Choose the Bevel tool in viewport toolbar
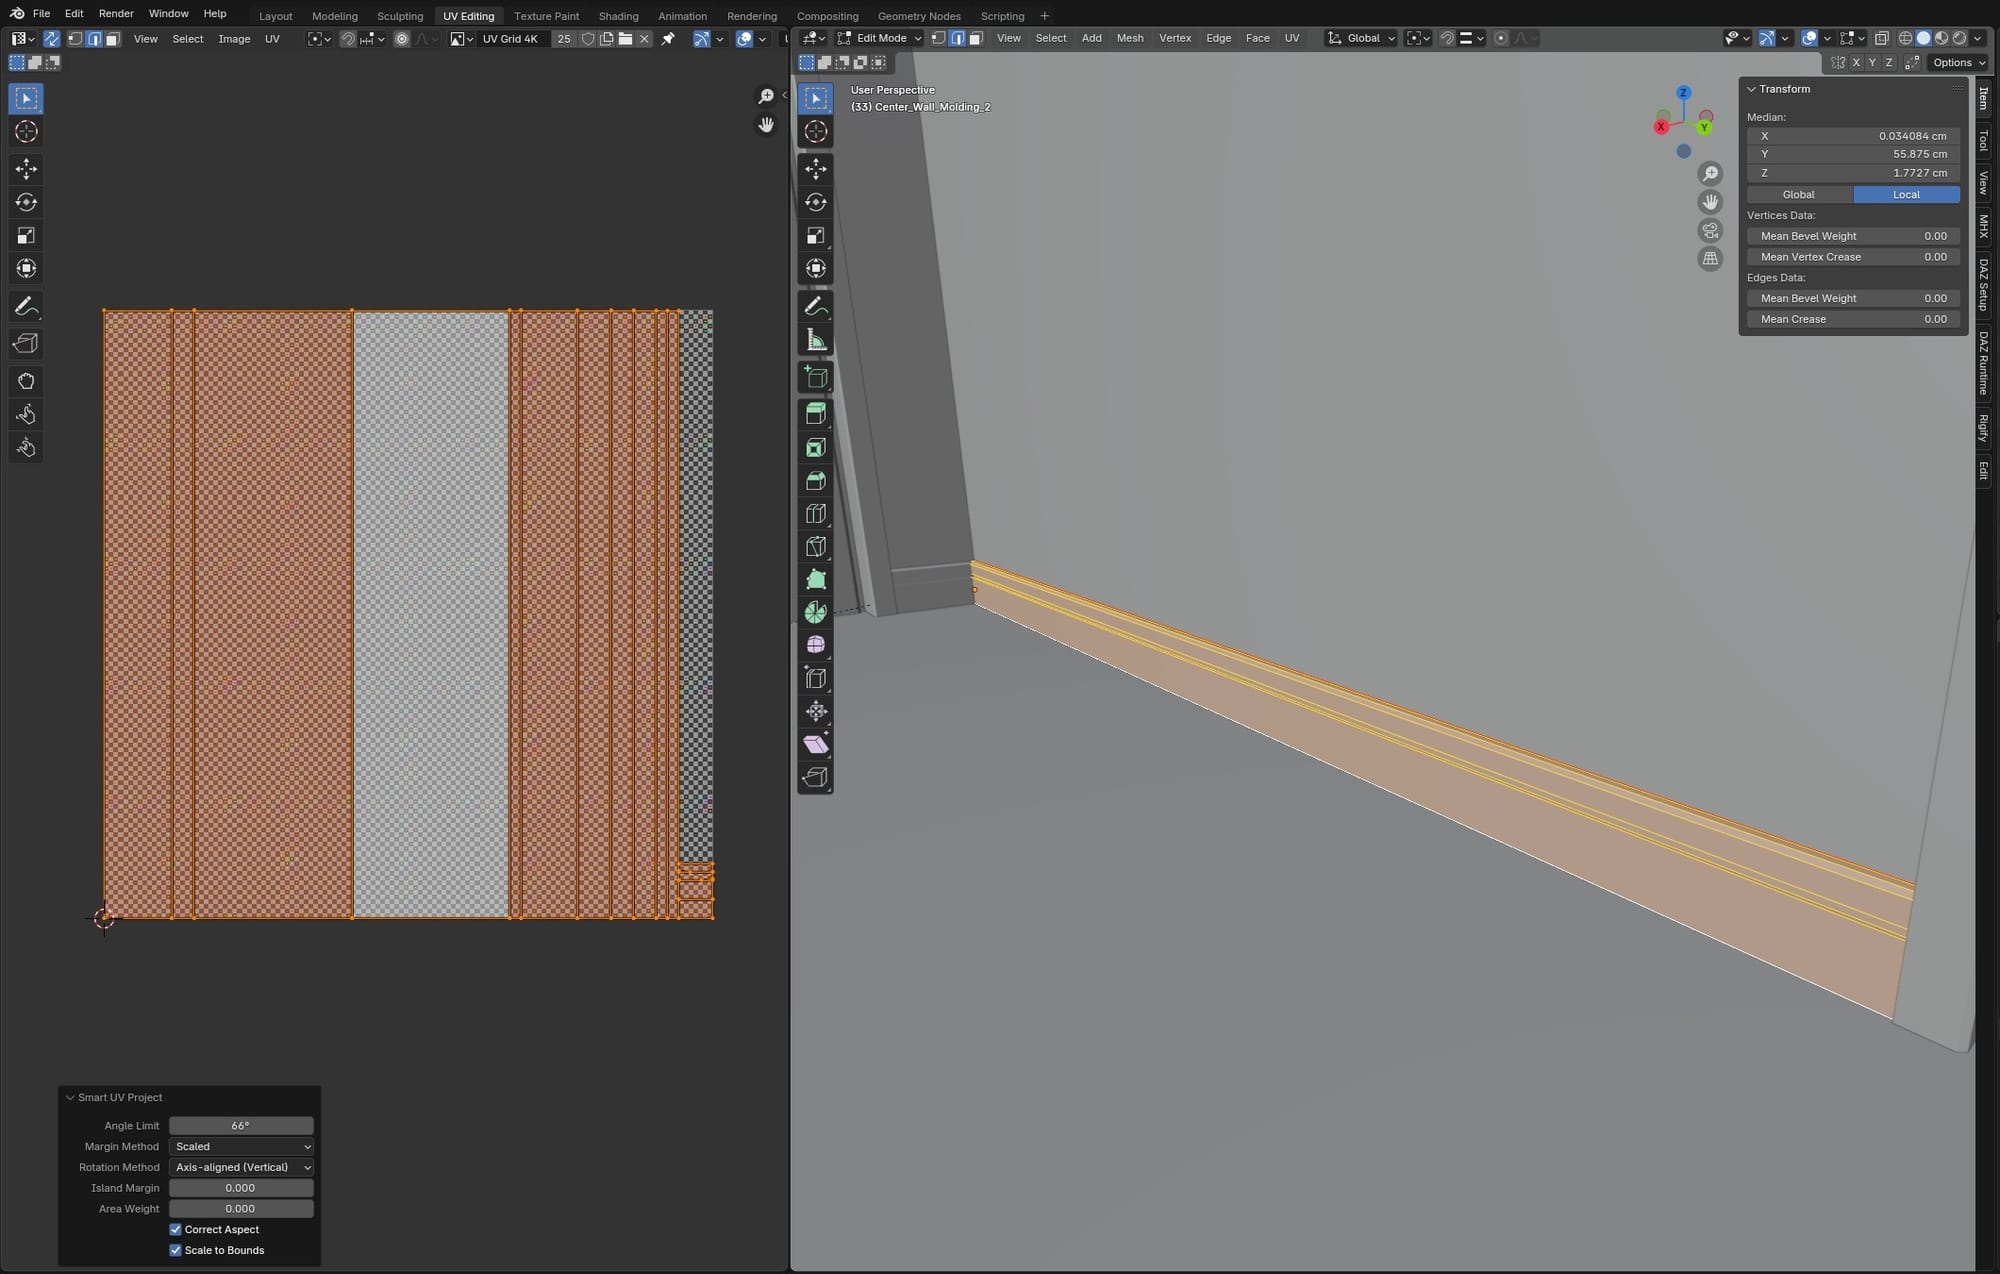The width and height of the screenshot is (2000, 1274). (816, 481)
